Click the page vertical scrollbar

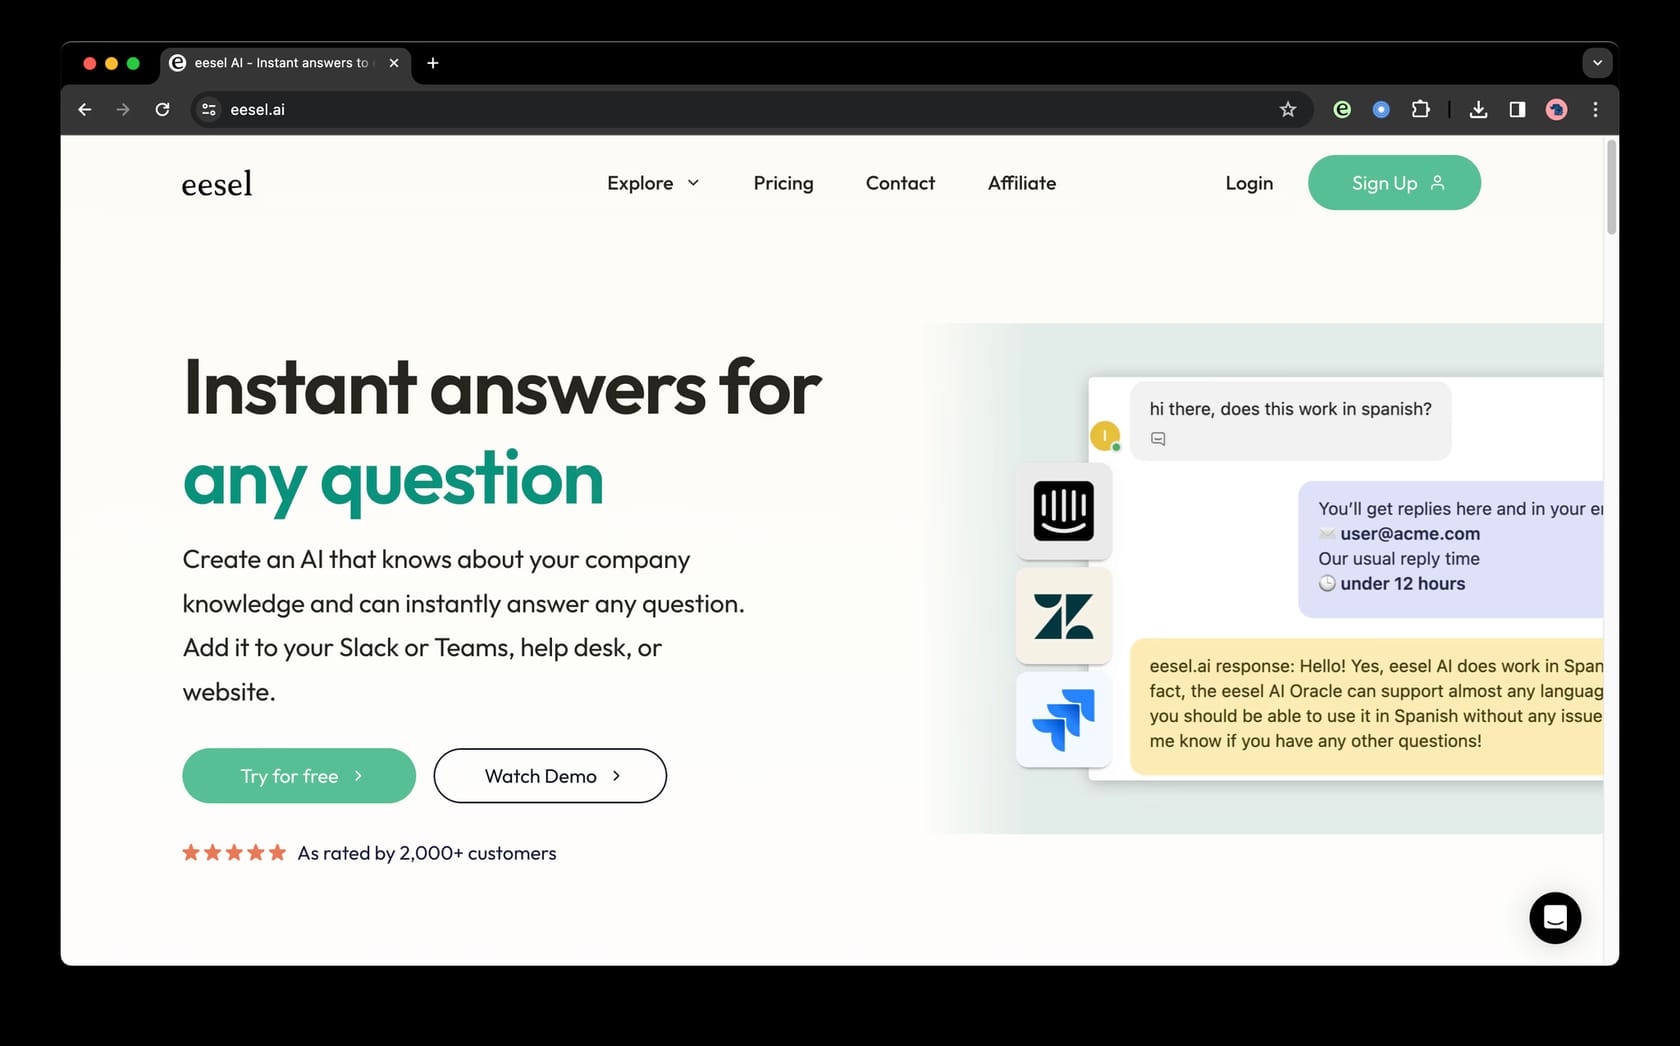(x=1611, y=188)
